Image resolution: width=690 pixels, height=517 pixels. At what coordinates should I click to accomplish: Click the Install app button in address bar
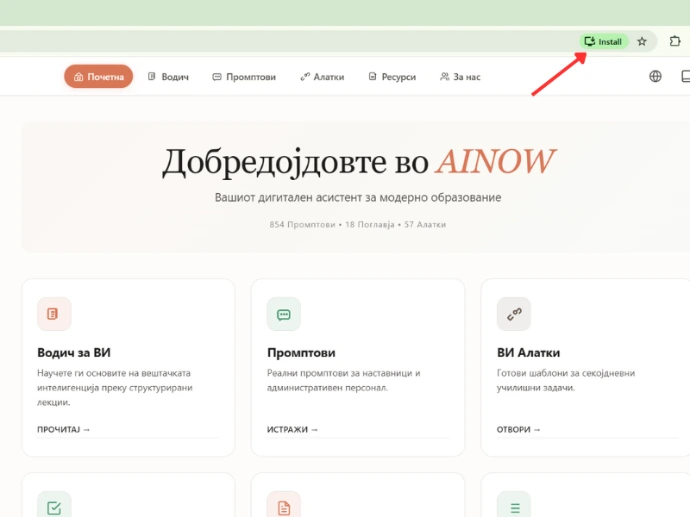pyautogui.click(x=604, y=42)
